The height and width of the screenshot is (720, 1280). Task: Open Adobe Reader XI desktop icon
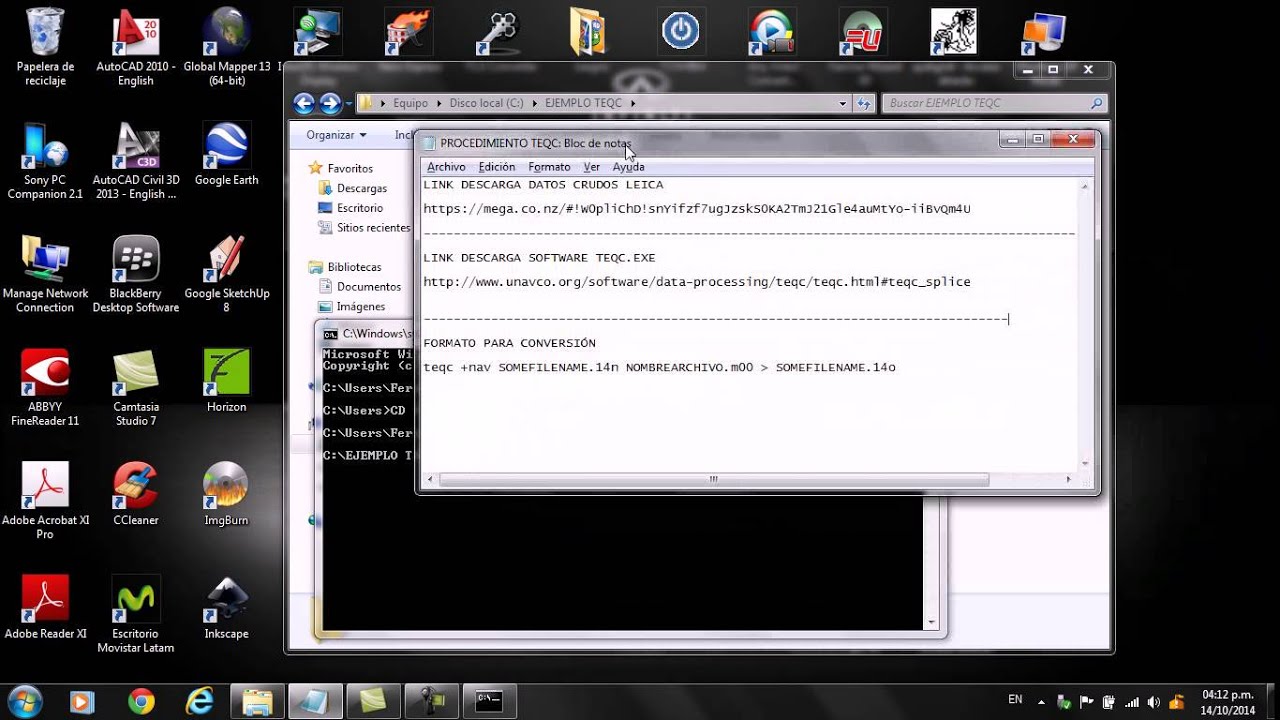(45, 607)
